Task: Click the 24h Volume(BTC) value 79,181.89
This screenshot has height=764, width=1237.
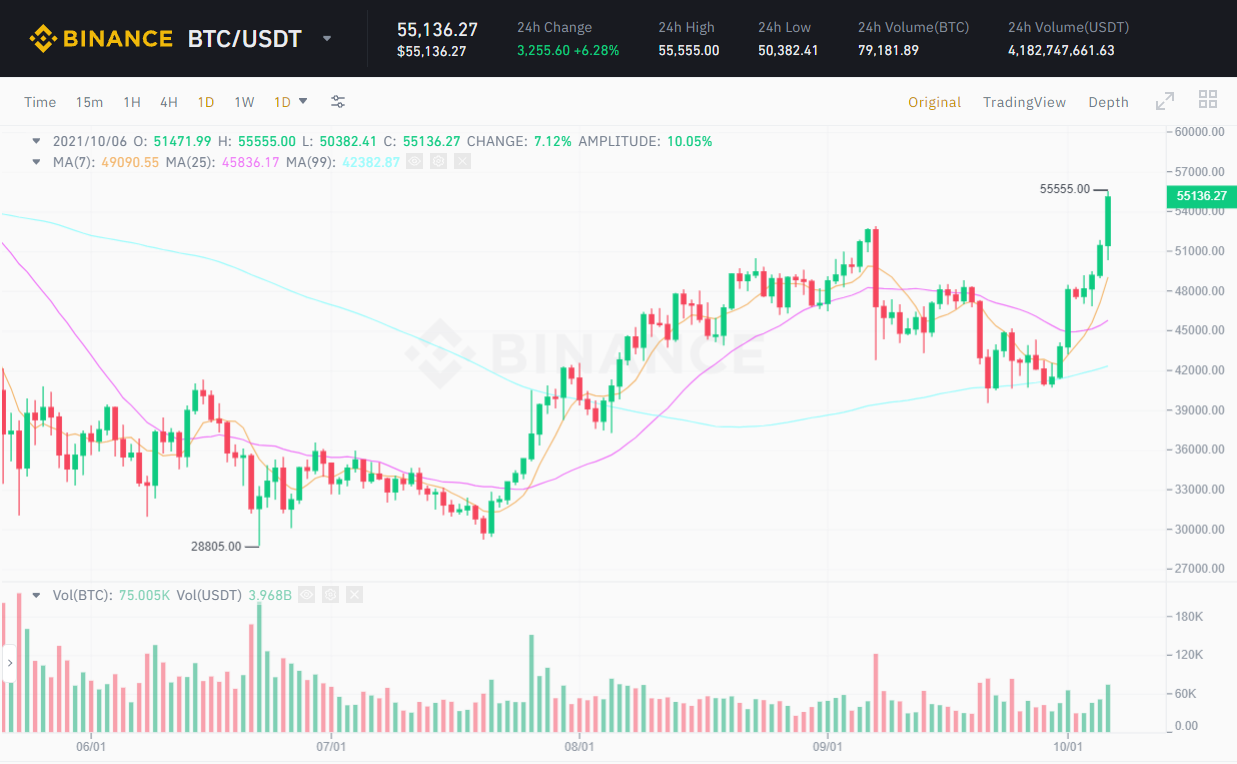Action: [888, 50]
